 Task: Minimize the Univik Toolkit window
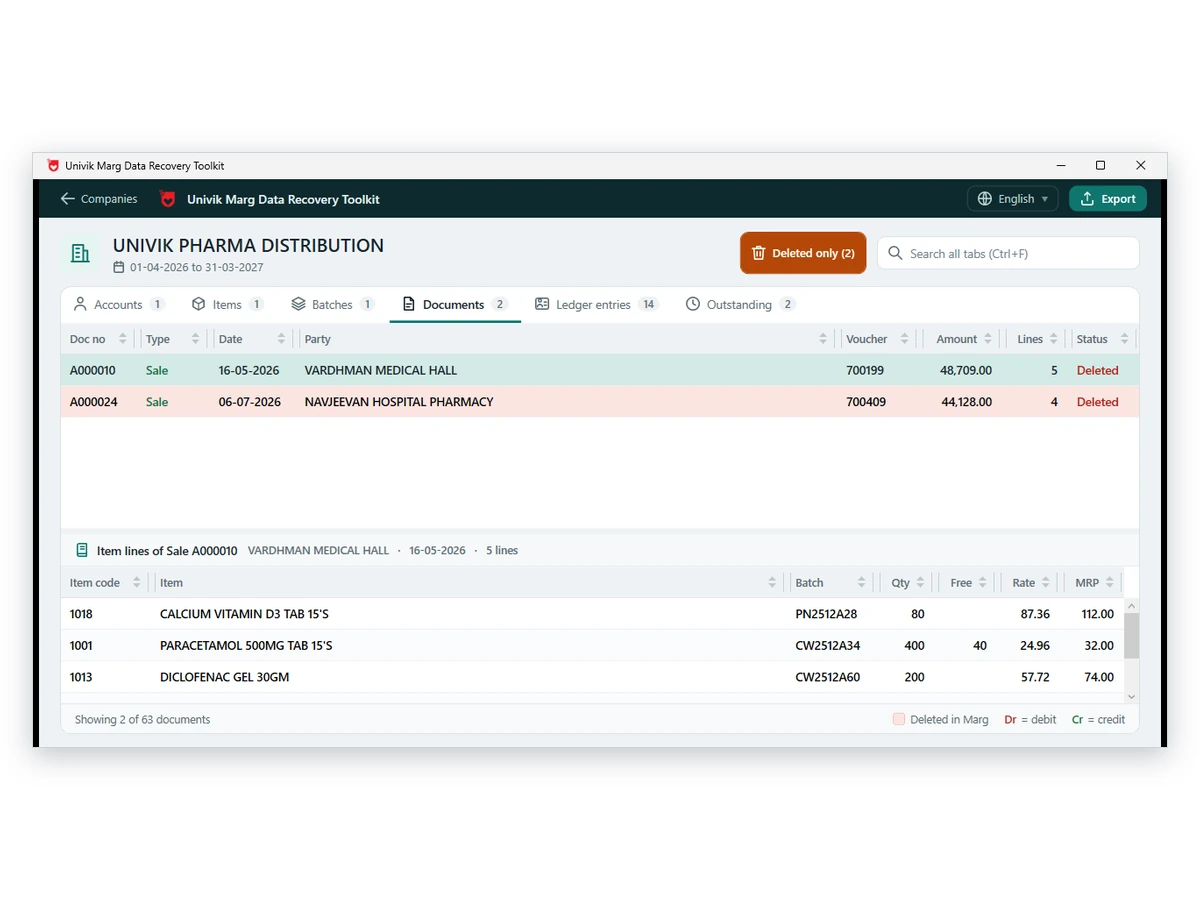pyautogui.click(x=1060, y=166)
